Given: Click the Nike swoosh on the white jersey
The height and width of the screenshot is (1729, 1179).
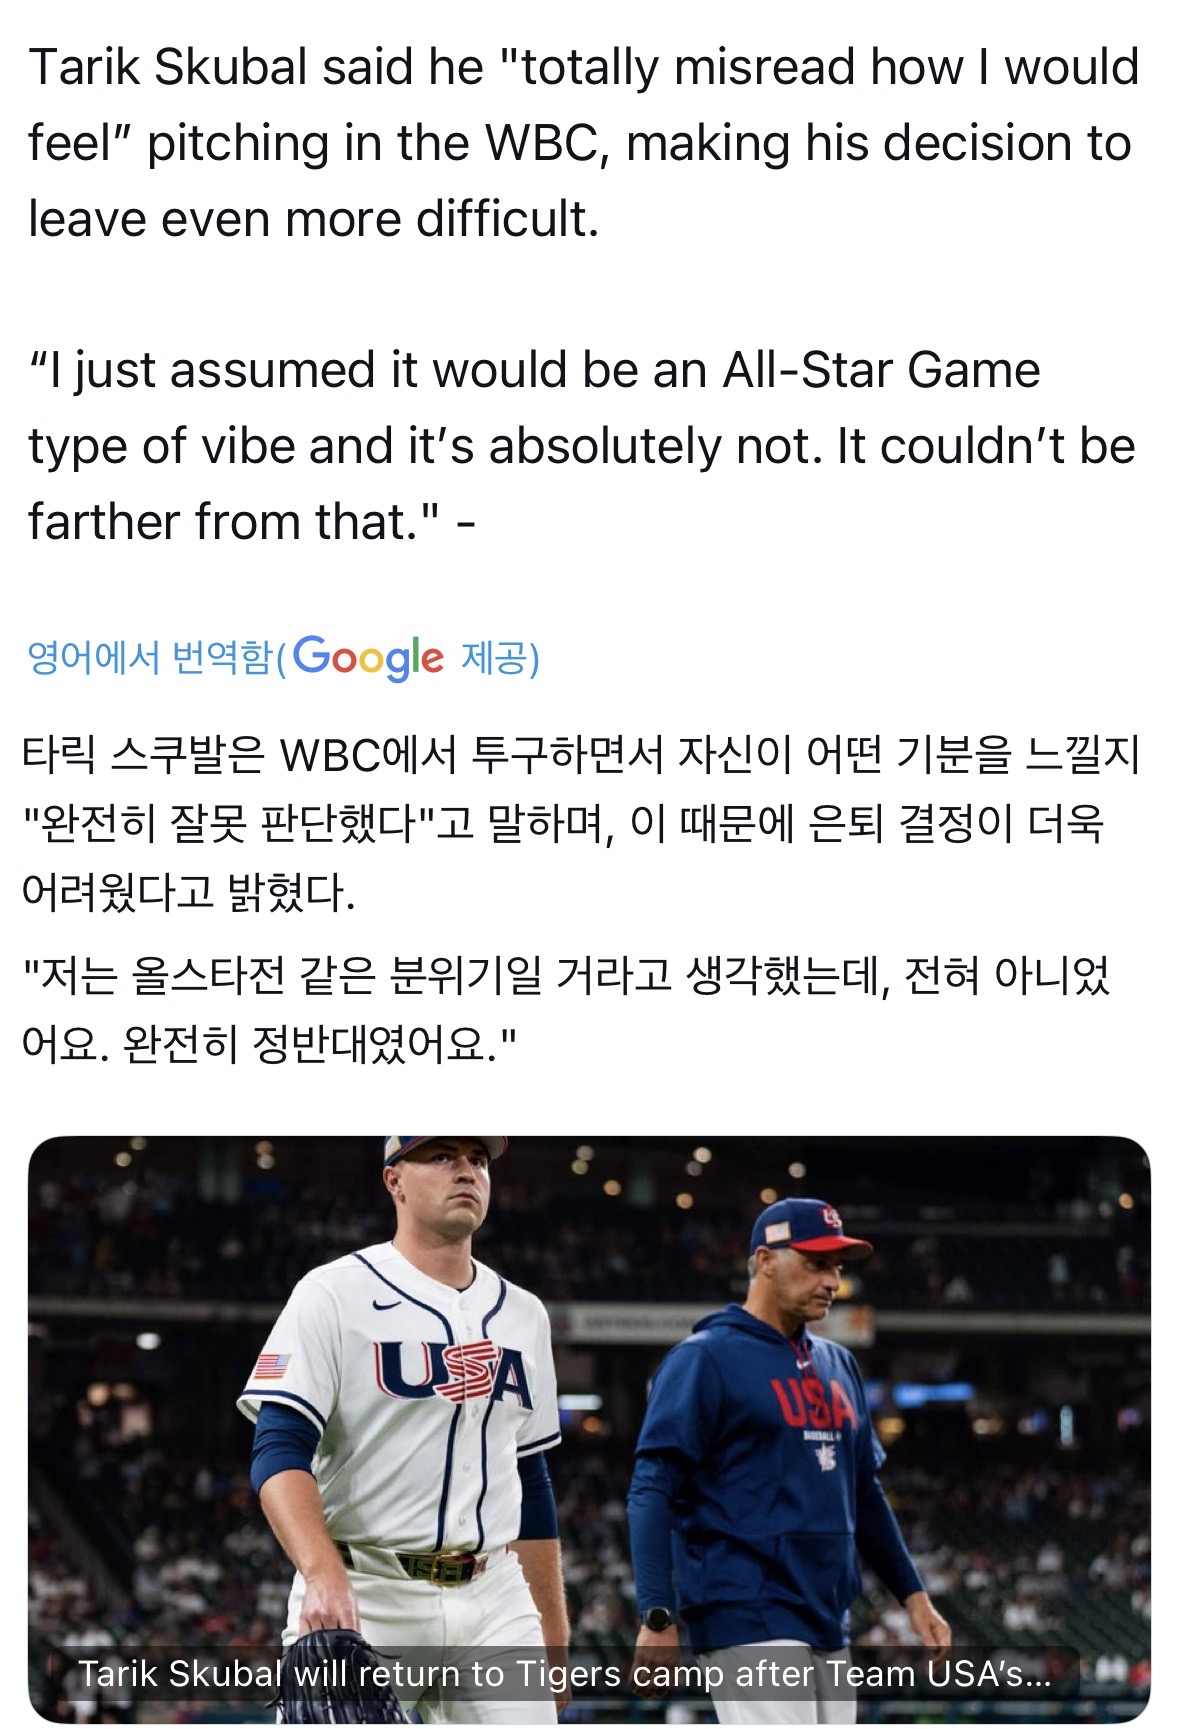Looking at the screenshot, I should click(385, 1304).
